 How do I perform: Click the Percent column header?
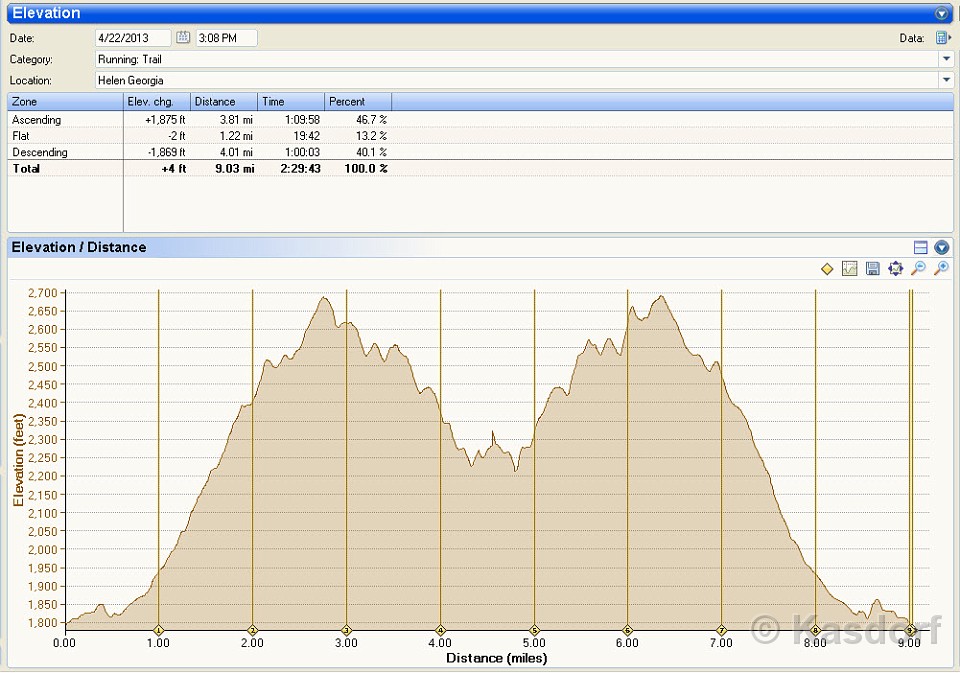[x=357, y=102]
